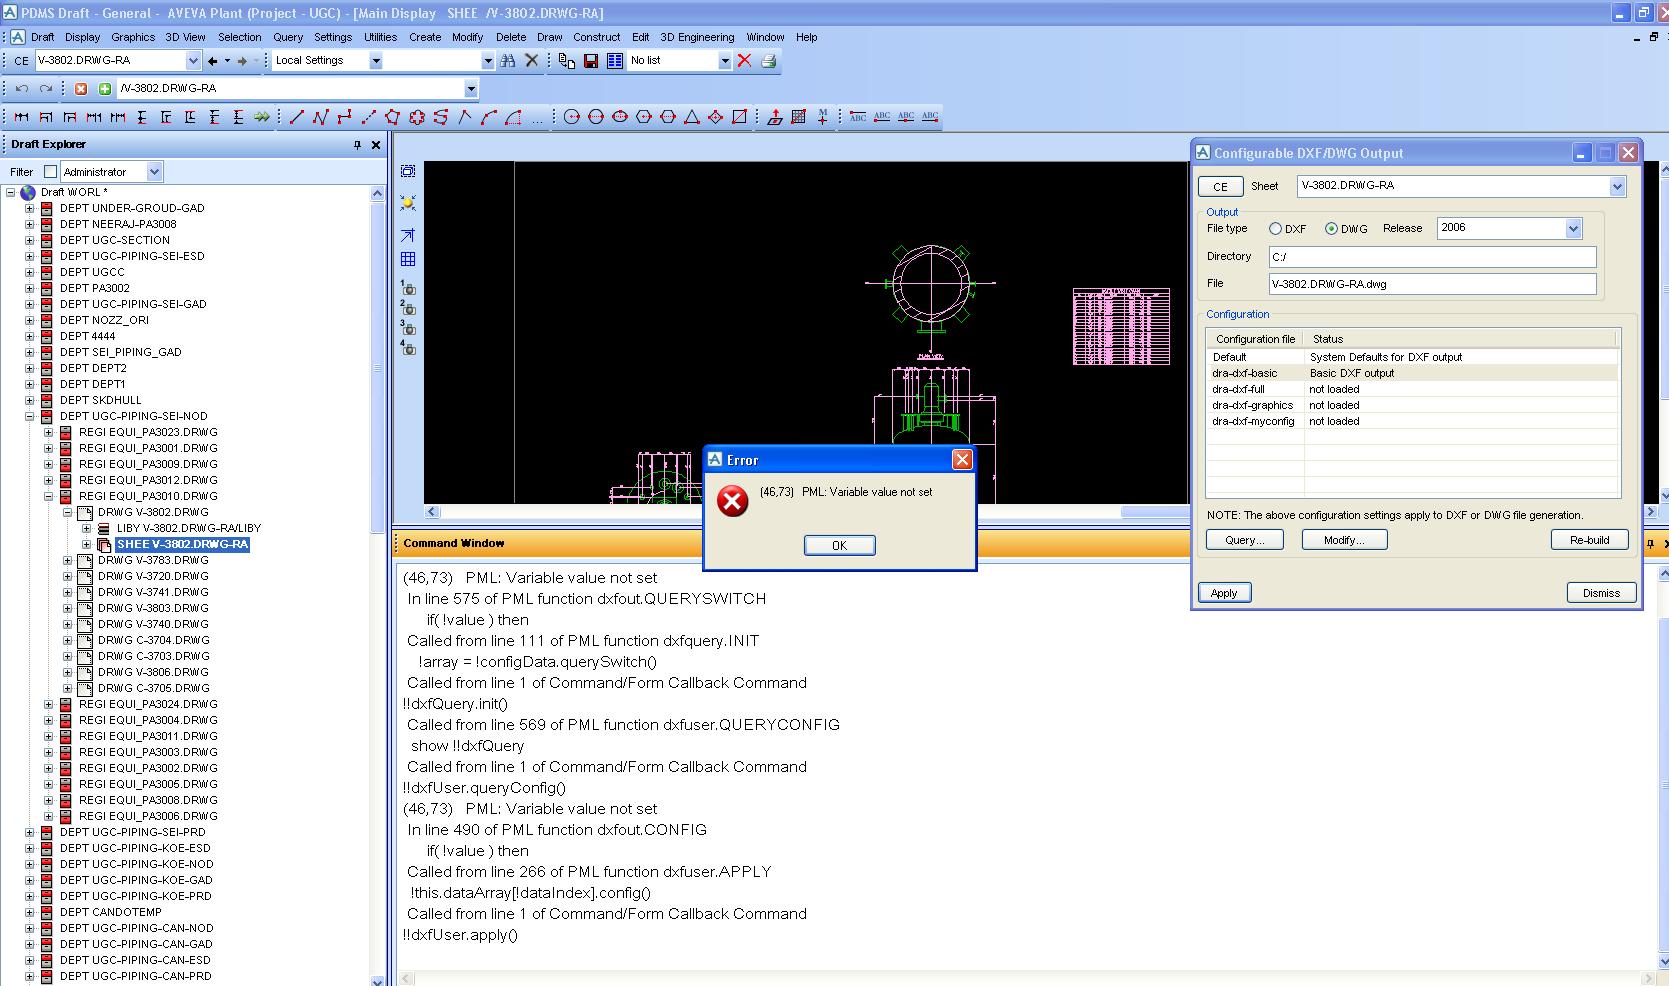Click the Draft Explorer scrollbar down arrow
This screenshot has height=986, width=1669.
(377, 980)
